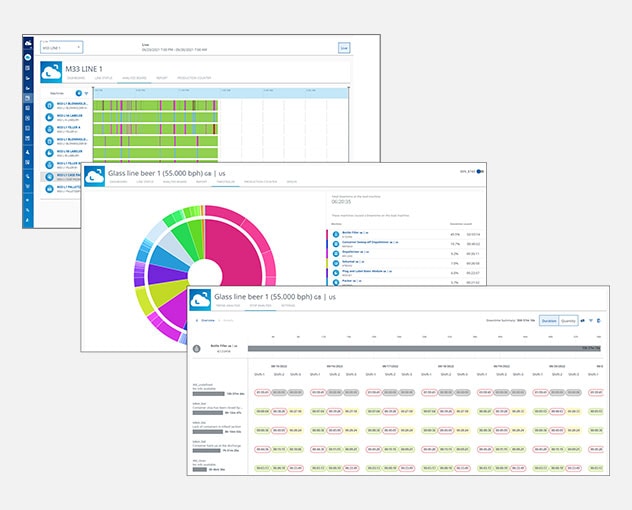The height and width of the screenshot is (510, 632).
Task: Click the Bottle Filler machine icon in stop analysis
Action: tap(197, 349)
